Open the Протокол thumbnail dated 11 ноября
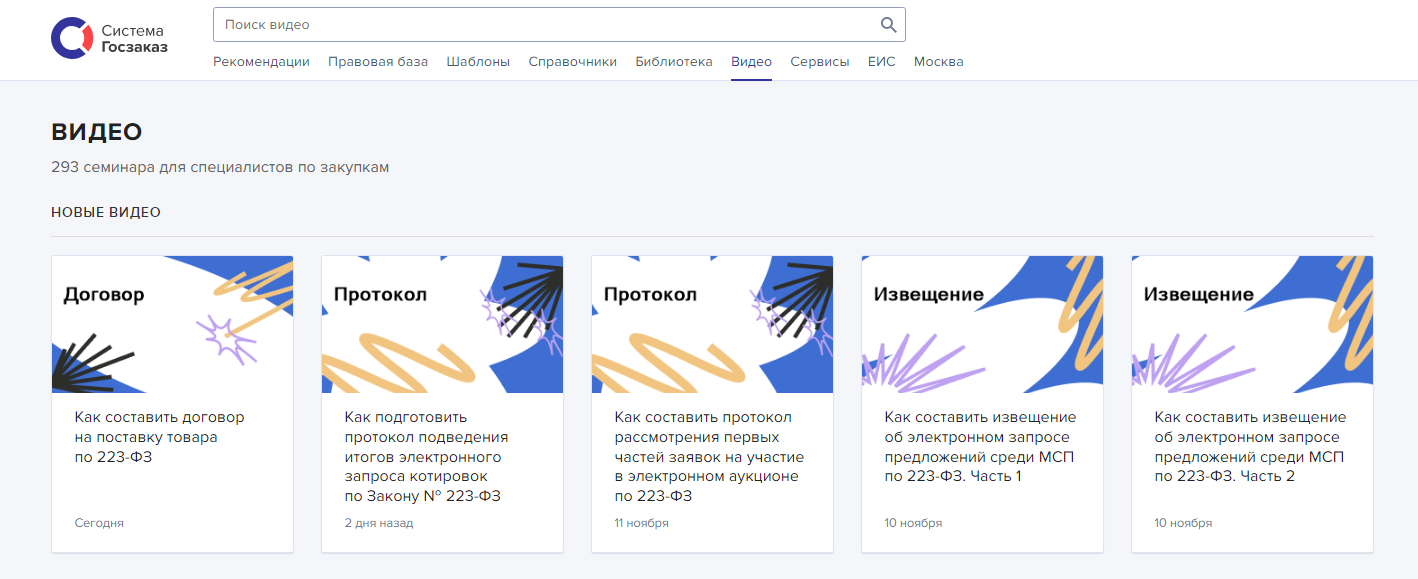Viewport: 1418px width, 579px height. coord(712,324)
